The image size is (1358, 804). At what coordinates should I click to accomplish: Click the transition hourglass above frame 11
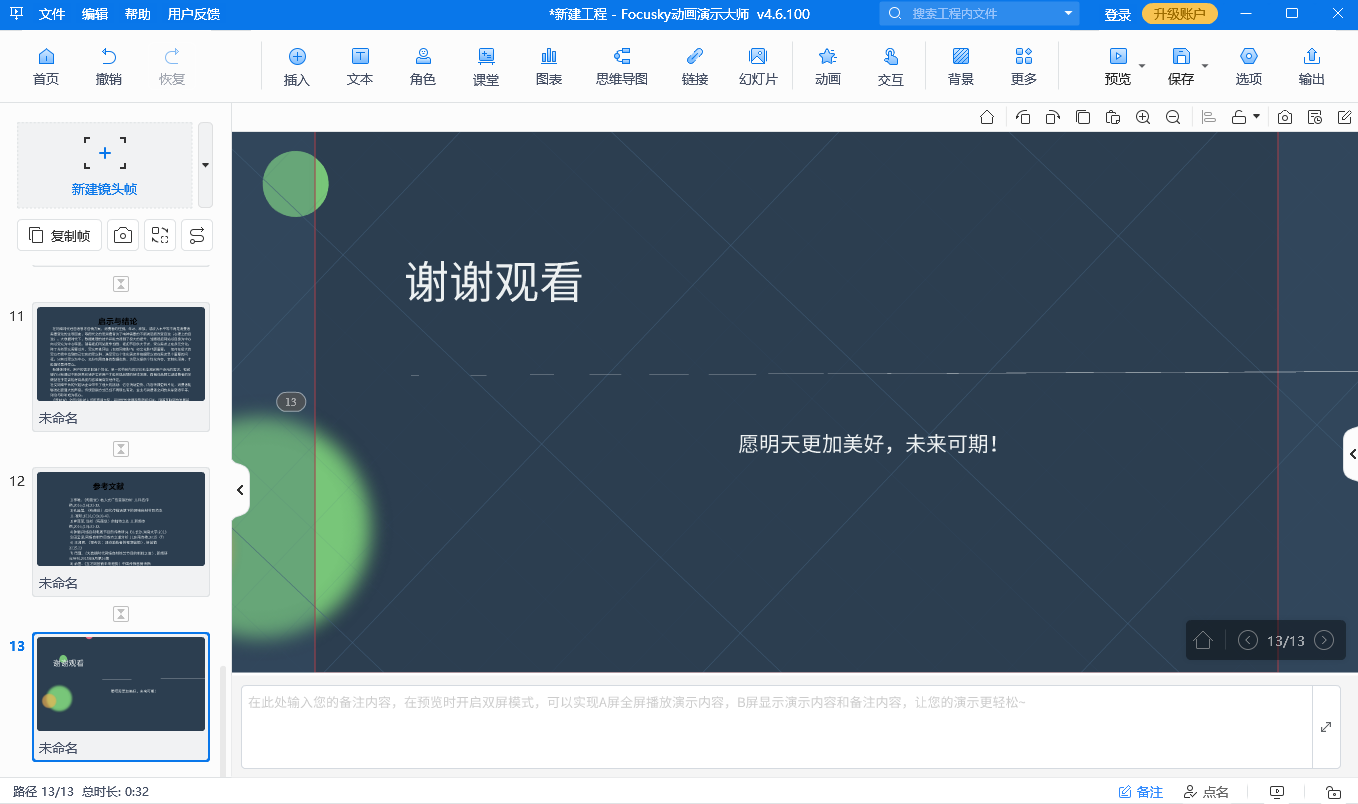tap(121, 284)
